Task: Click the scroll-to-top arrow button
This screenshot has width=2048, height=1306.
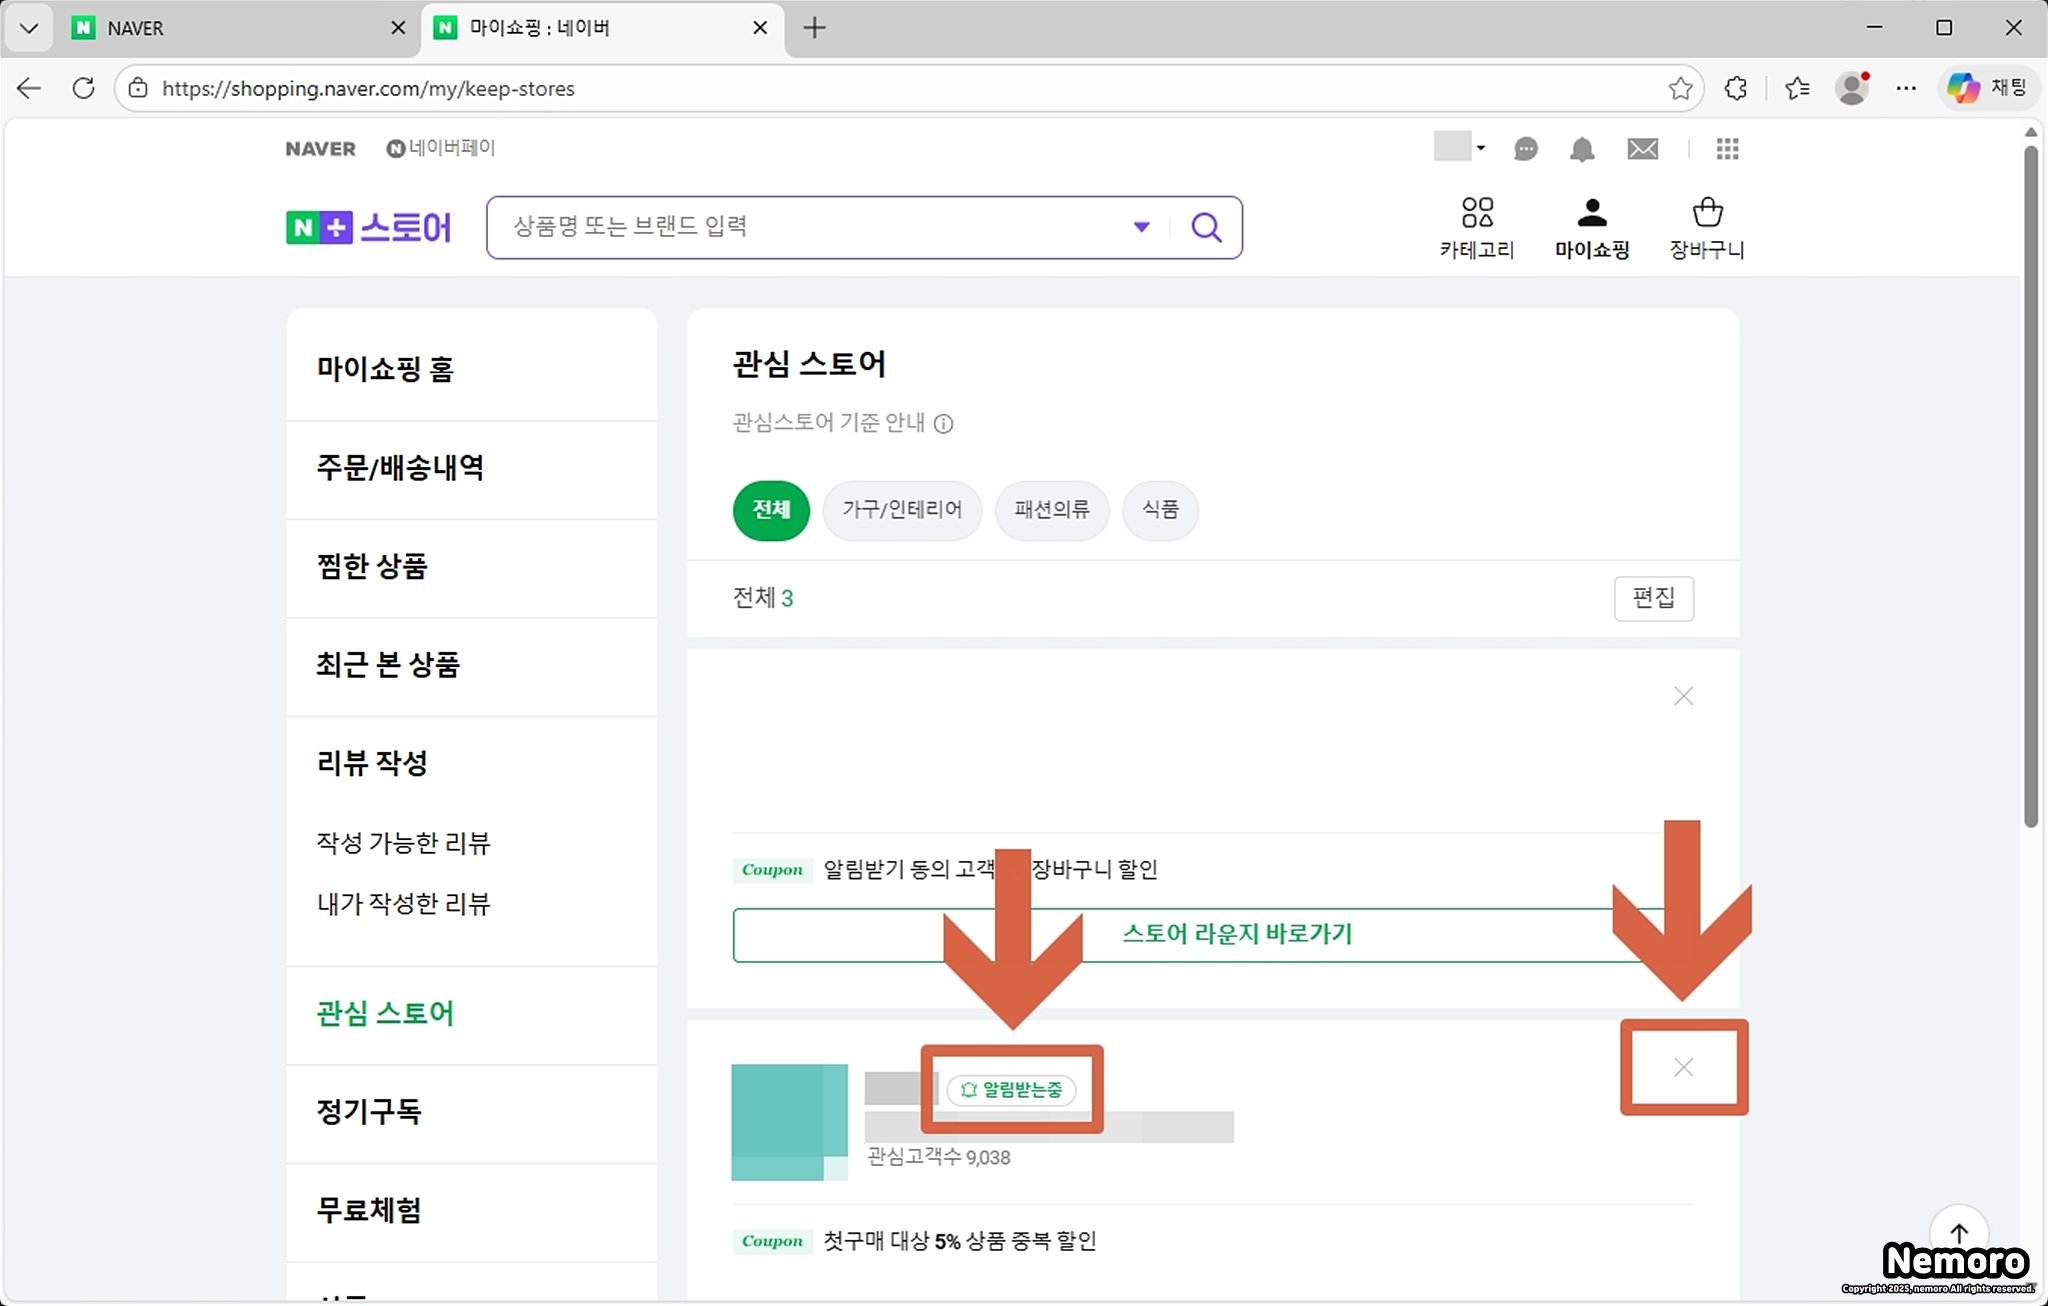Action: click(1958, 1232)
